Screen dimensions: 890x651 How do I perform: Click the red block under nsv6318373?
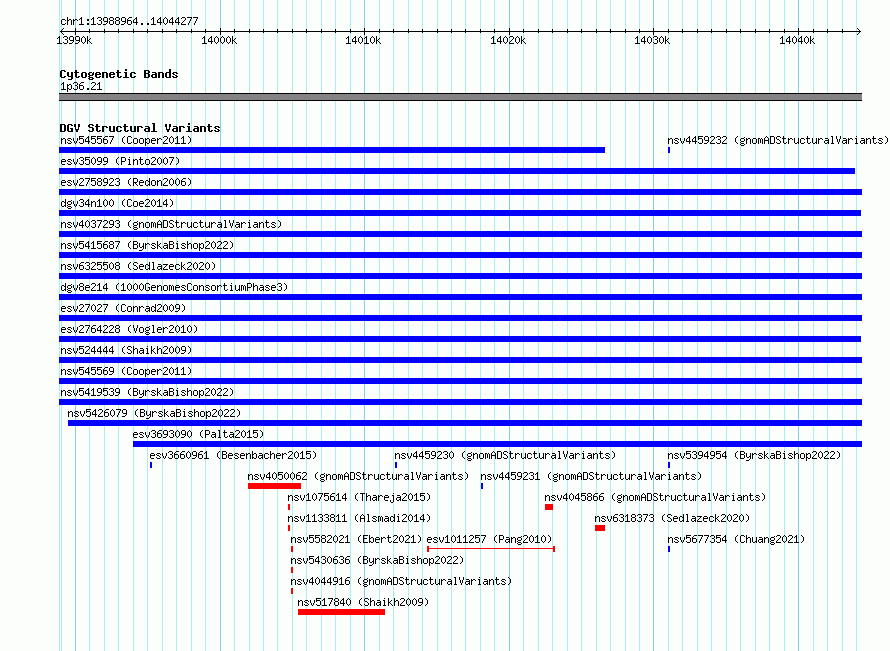pyautogui.click(x=600, y=528)
